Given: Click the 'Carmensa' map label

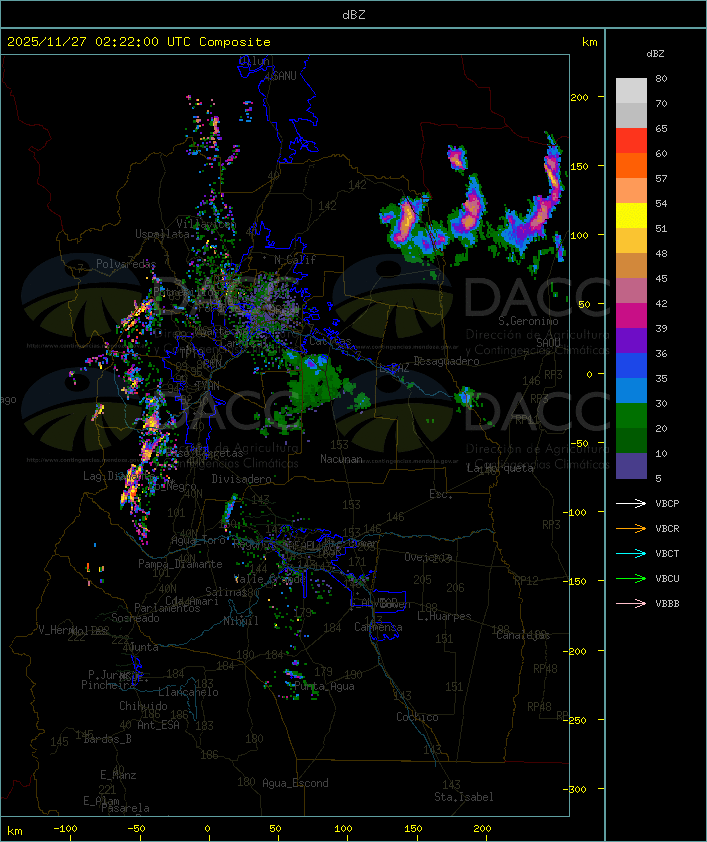Looking at the screenshot, I should (378, 627).
